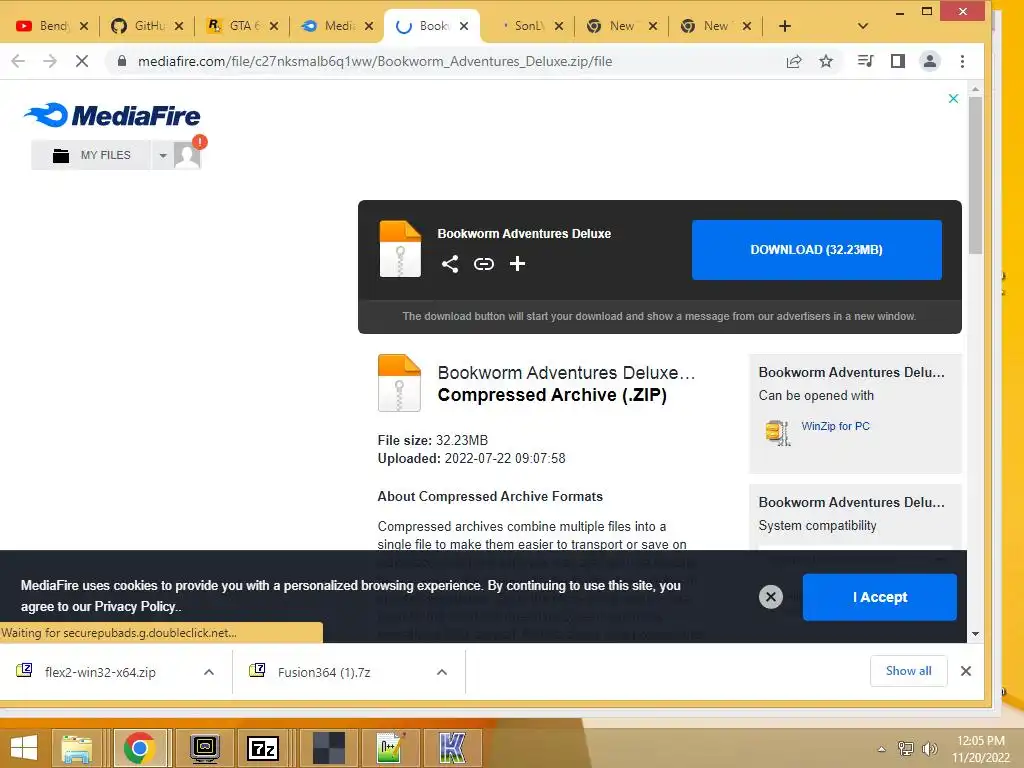The image size is (1024, 768).
Task: Open the WinZip for PC link
Action: 835,426
